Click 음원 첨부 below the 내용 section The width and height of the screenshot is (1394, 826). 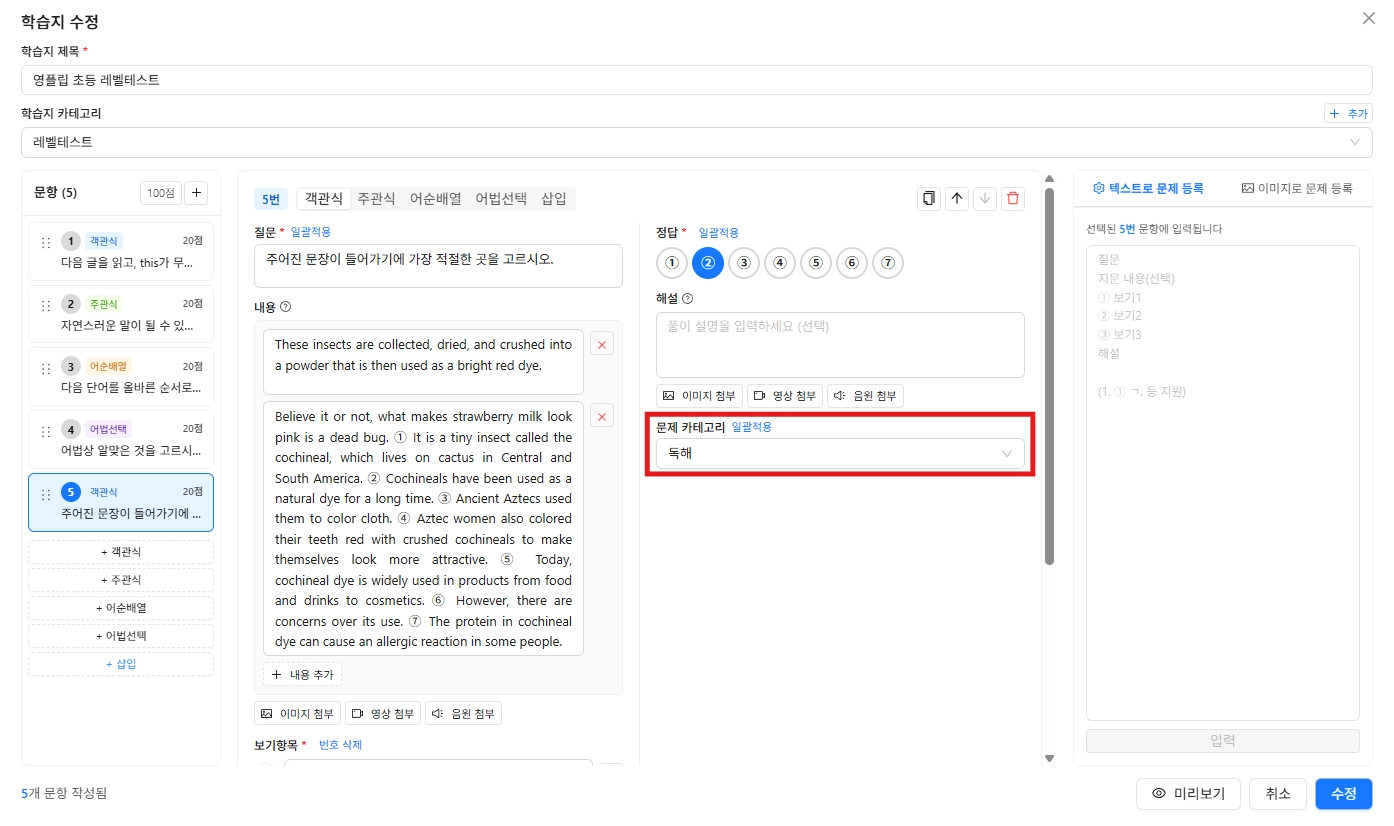[463, 714]
